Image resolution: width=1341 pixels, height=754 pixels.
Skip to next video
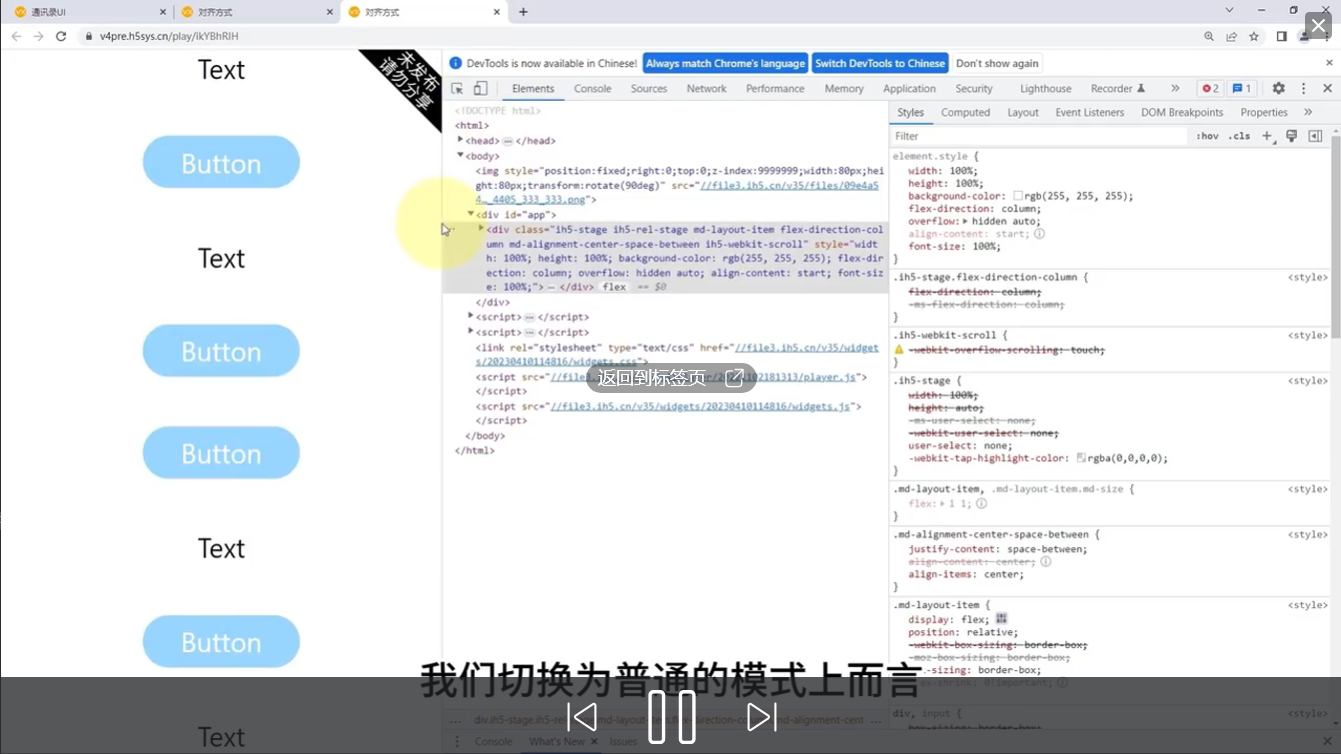pyautogui.click(x=761, y=717)
